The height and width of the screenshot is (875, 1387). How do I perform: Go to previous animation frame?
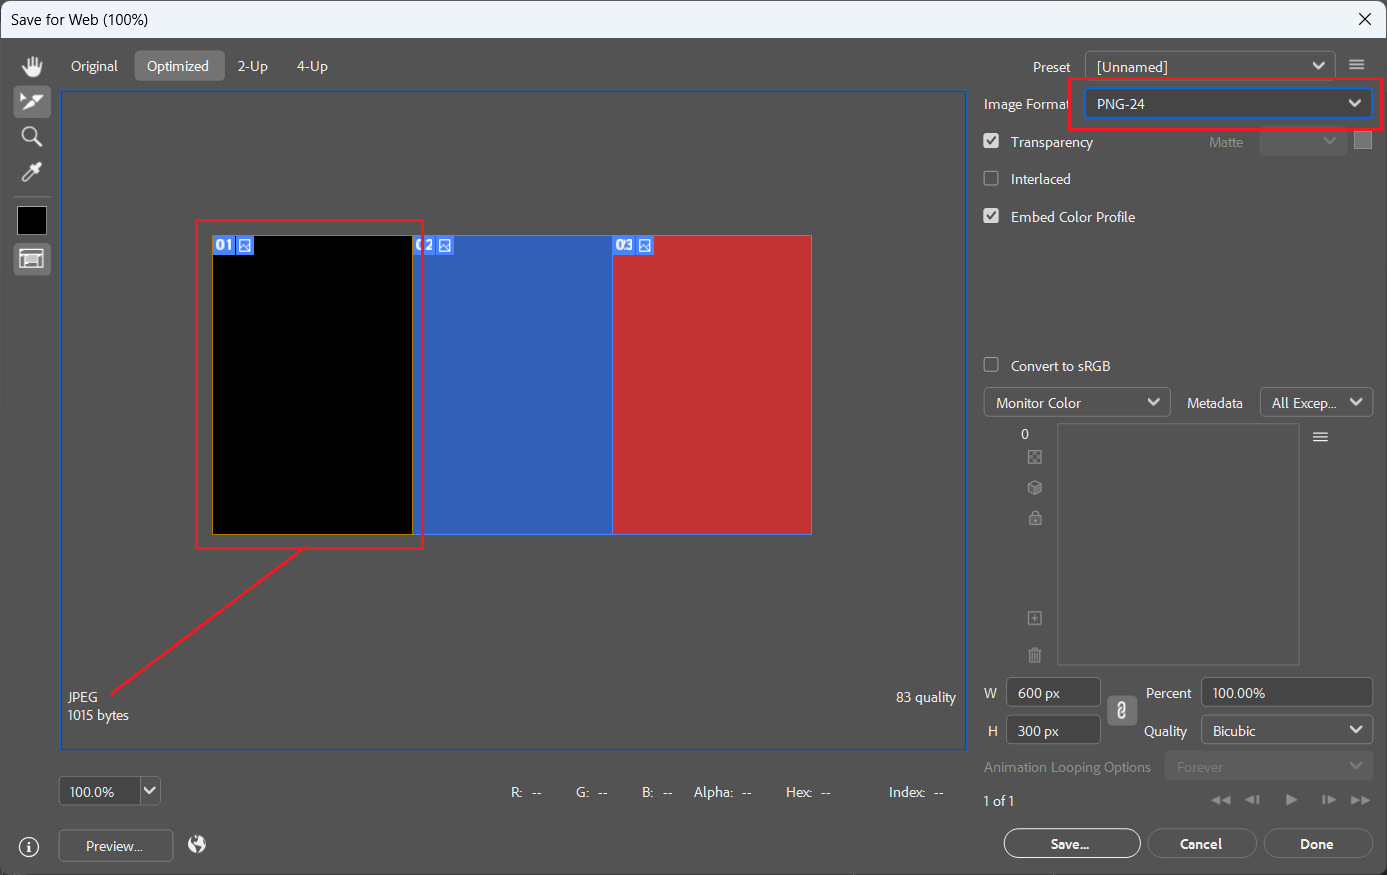point(1253,800)
